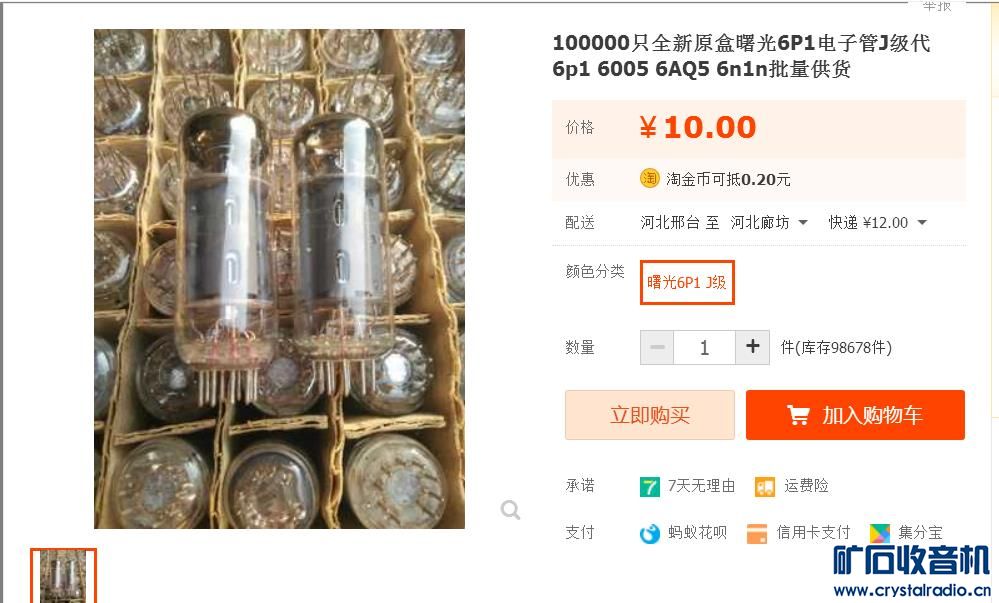Decrease quantity with the minus button

click(657, 347)
